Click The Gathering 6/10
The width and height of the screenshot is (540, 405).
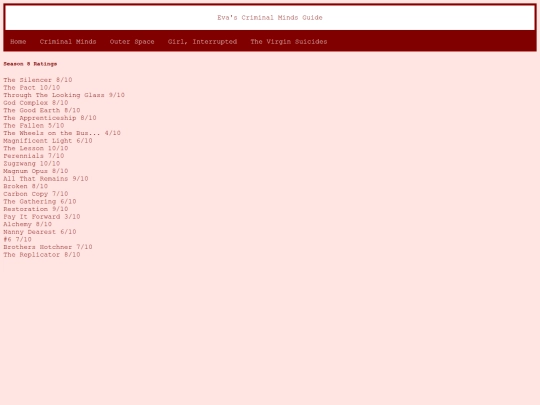click(x=40, y=201)
